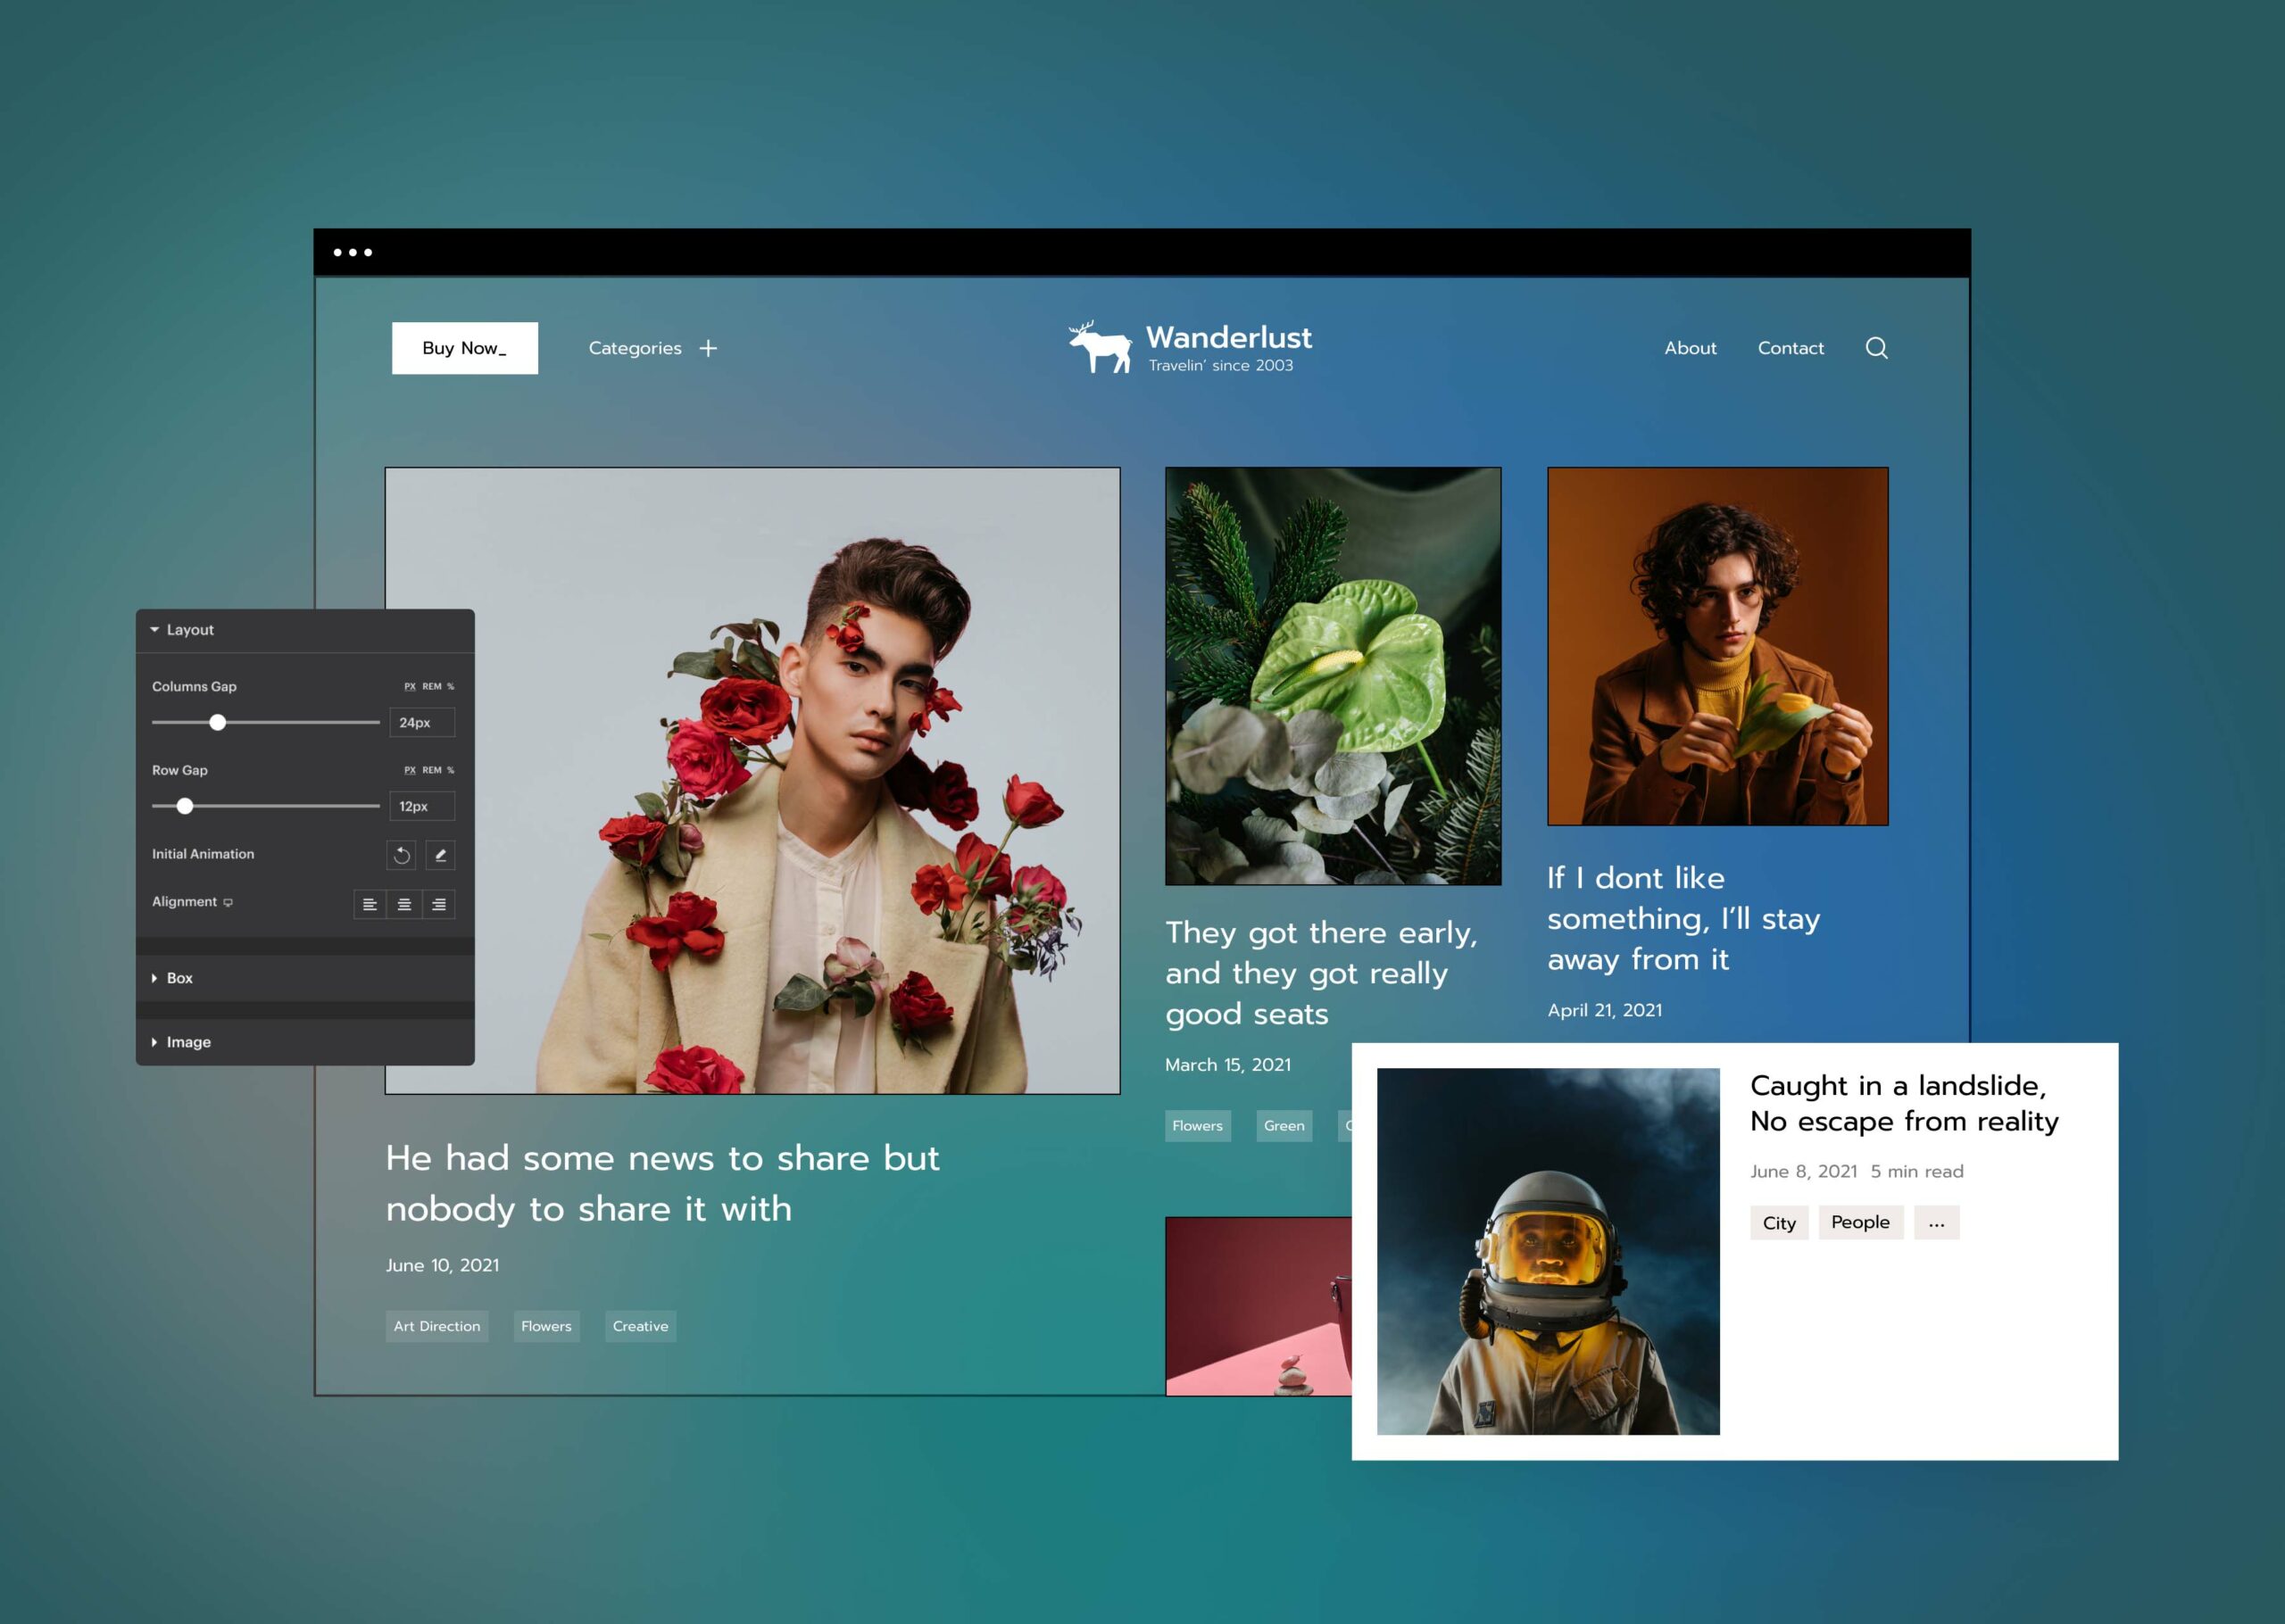2285x1624 pixels.
Task: Go to the About page
Action: click(x=1690, y=348)
